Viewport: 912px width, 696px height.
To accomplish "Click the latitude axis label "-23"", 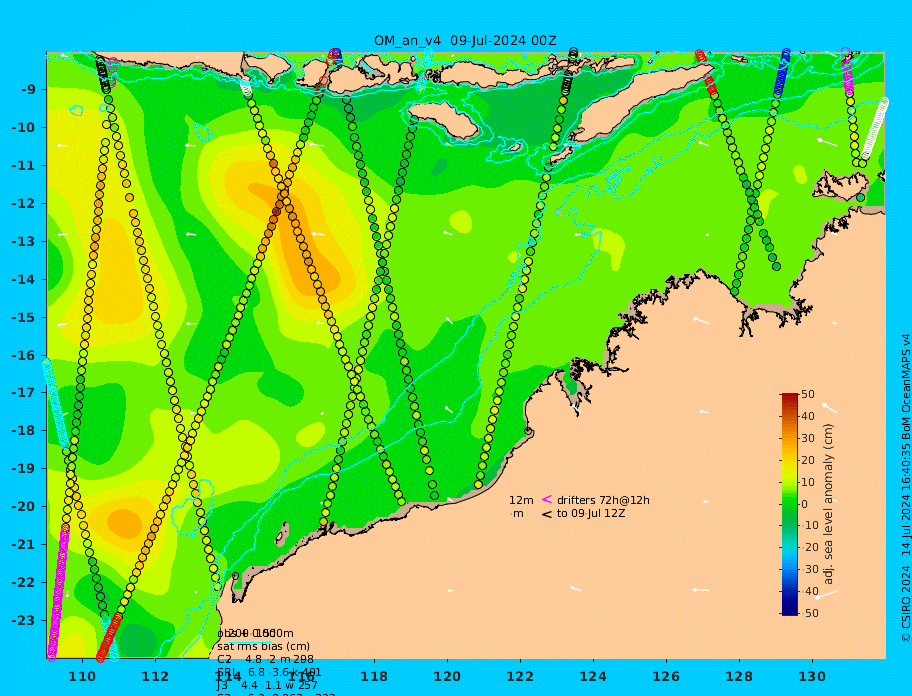I will coord(23,620).
